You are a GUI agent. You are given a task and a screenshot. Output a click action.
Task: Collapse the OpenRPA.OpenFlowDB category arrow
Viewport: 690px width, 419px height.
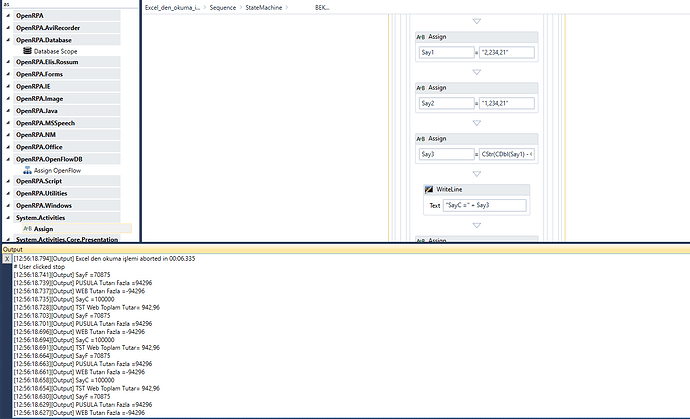8,159
